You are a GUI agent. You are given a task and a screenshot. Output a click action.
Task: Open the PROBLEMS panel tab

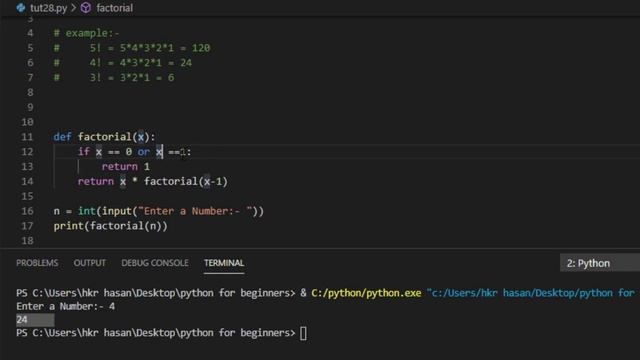pos(37,263)
